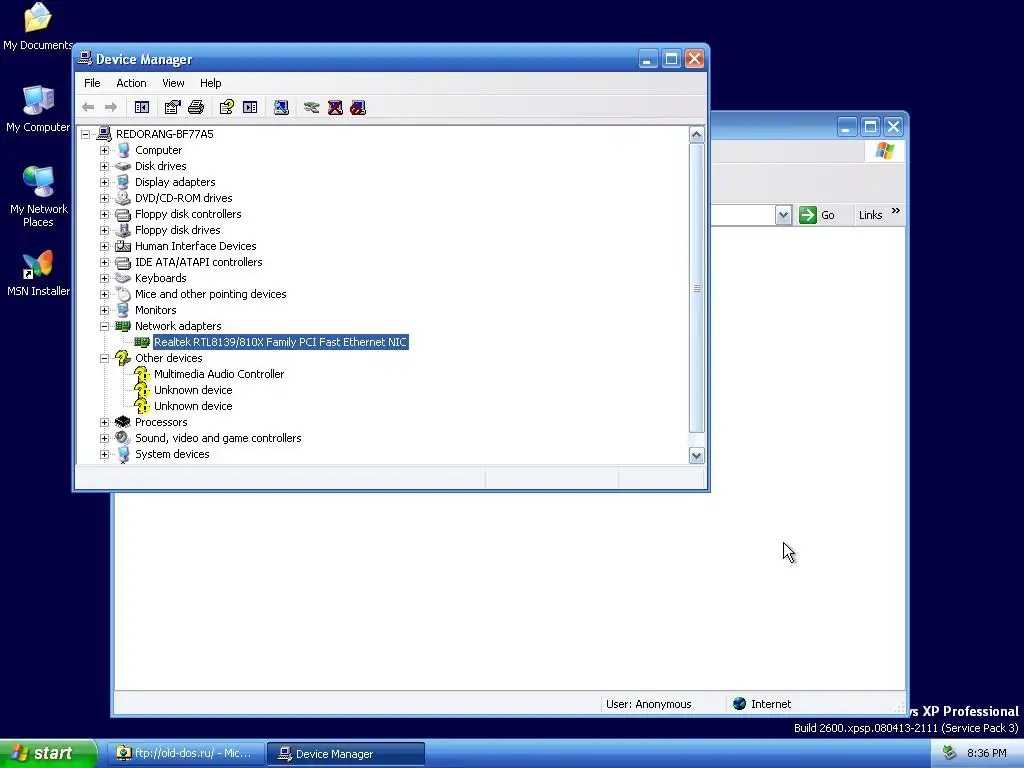Click User: Anonymous in browser status bar
Screen dimensions: 1024x768
(648, 703)
